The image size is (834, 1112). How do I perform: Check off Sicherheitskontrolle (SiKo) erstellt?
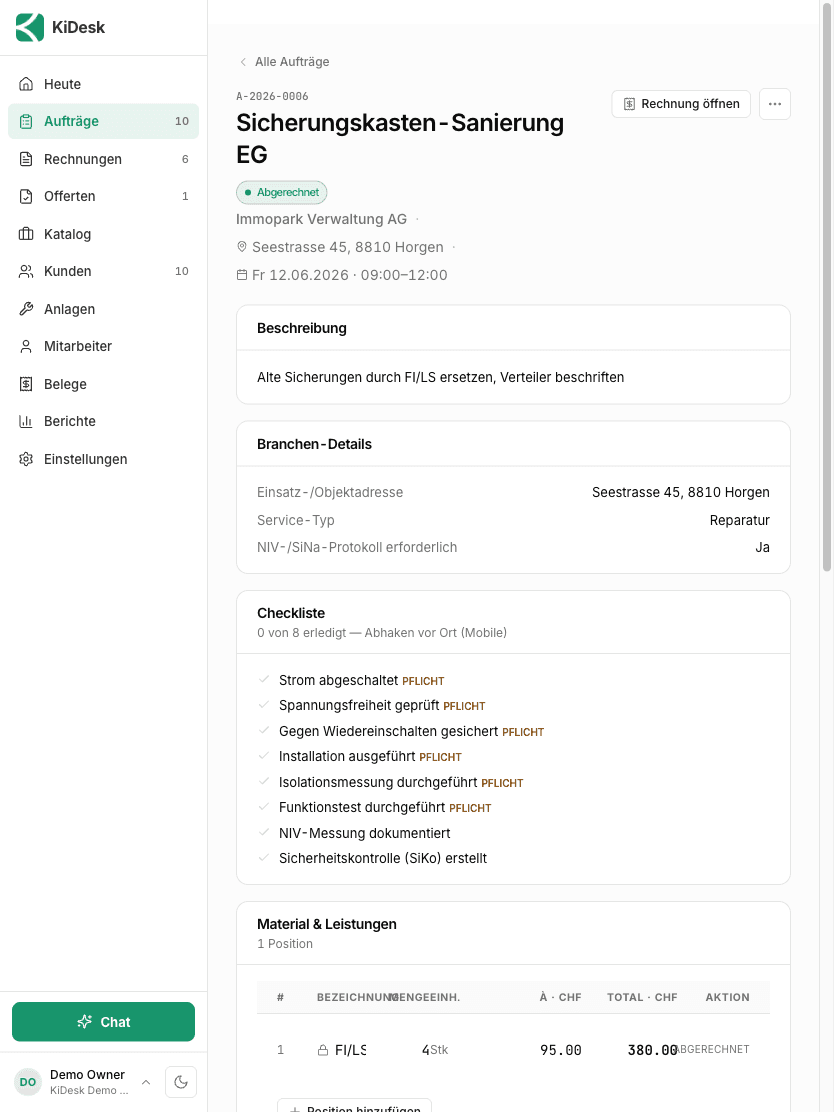264,857
